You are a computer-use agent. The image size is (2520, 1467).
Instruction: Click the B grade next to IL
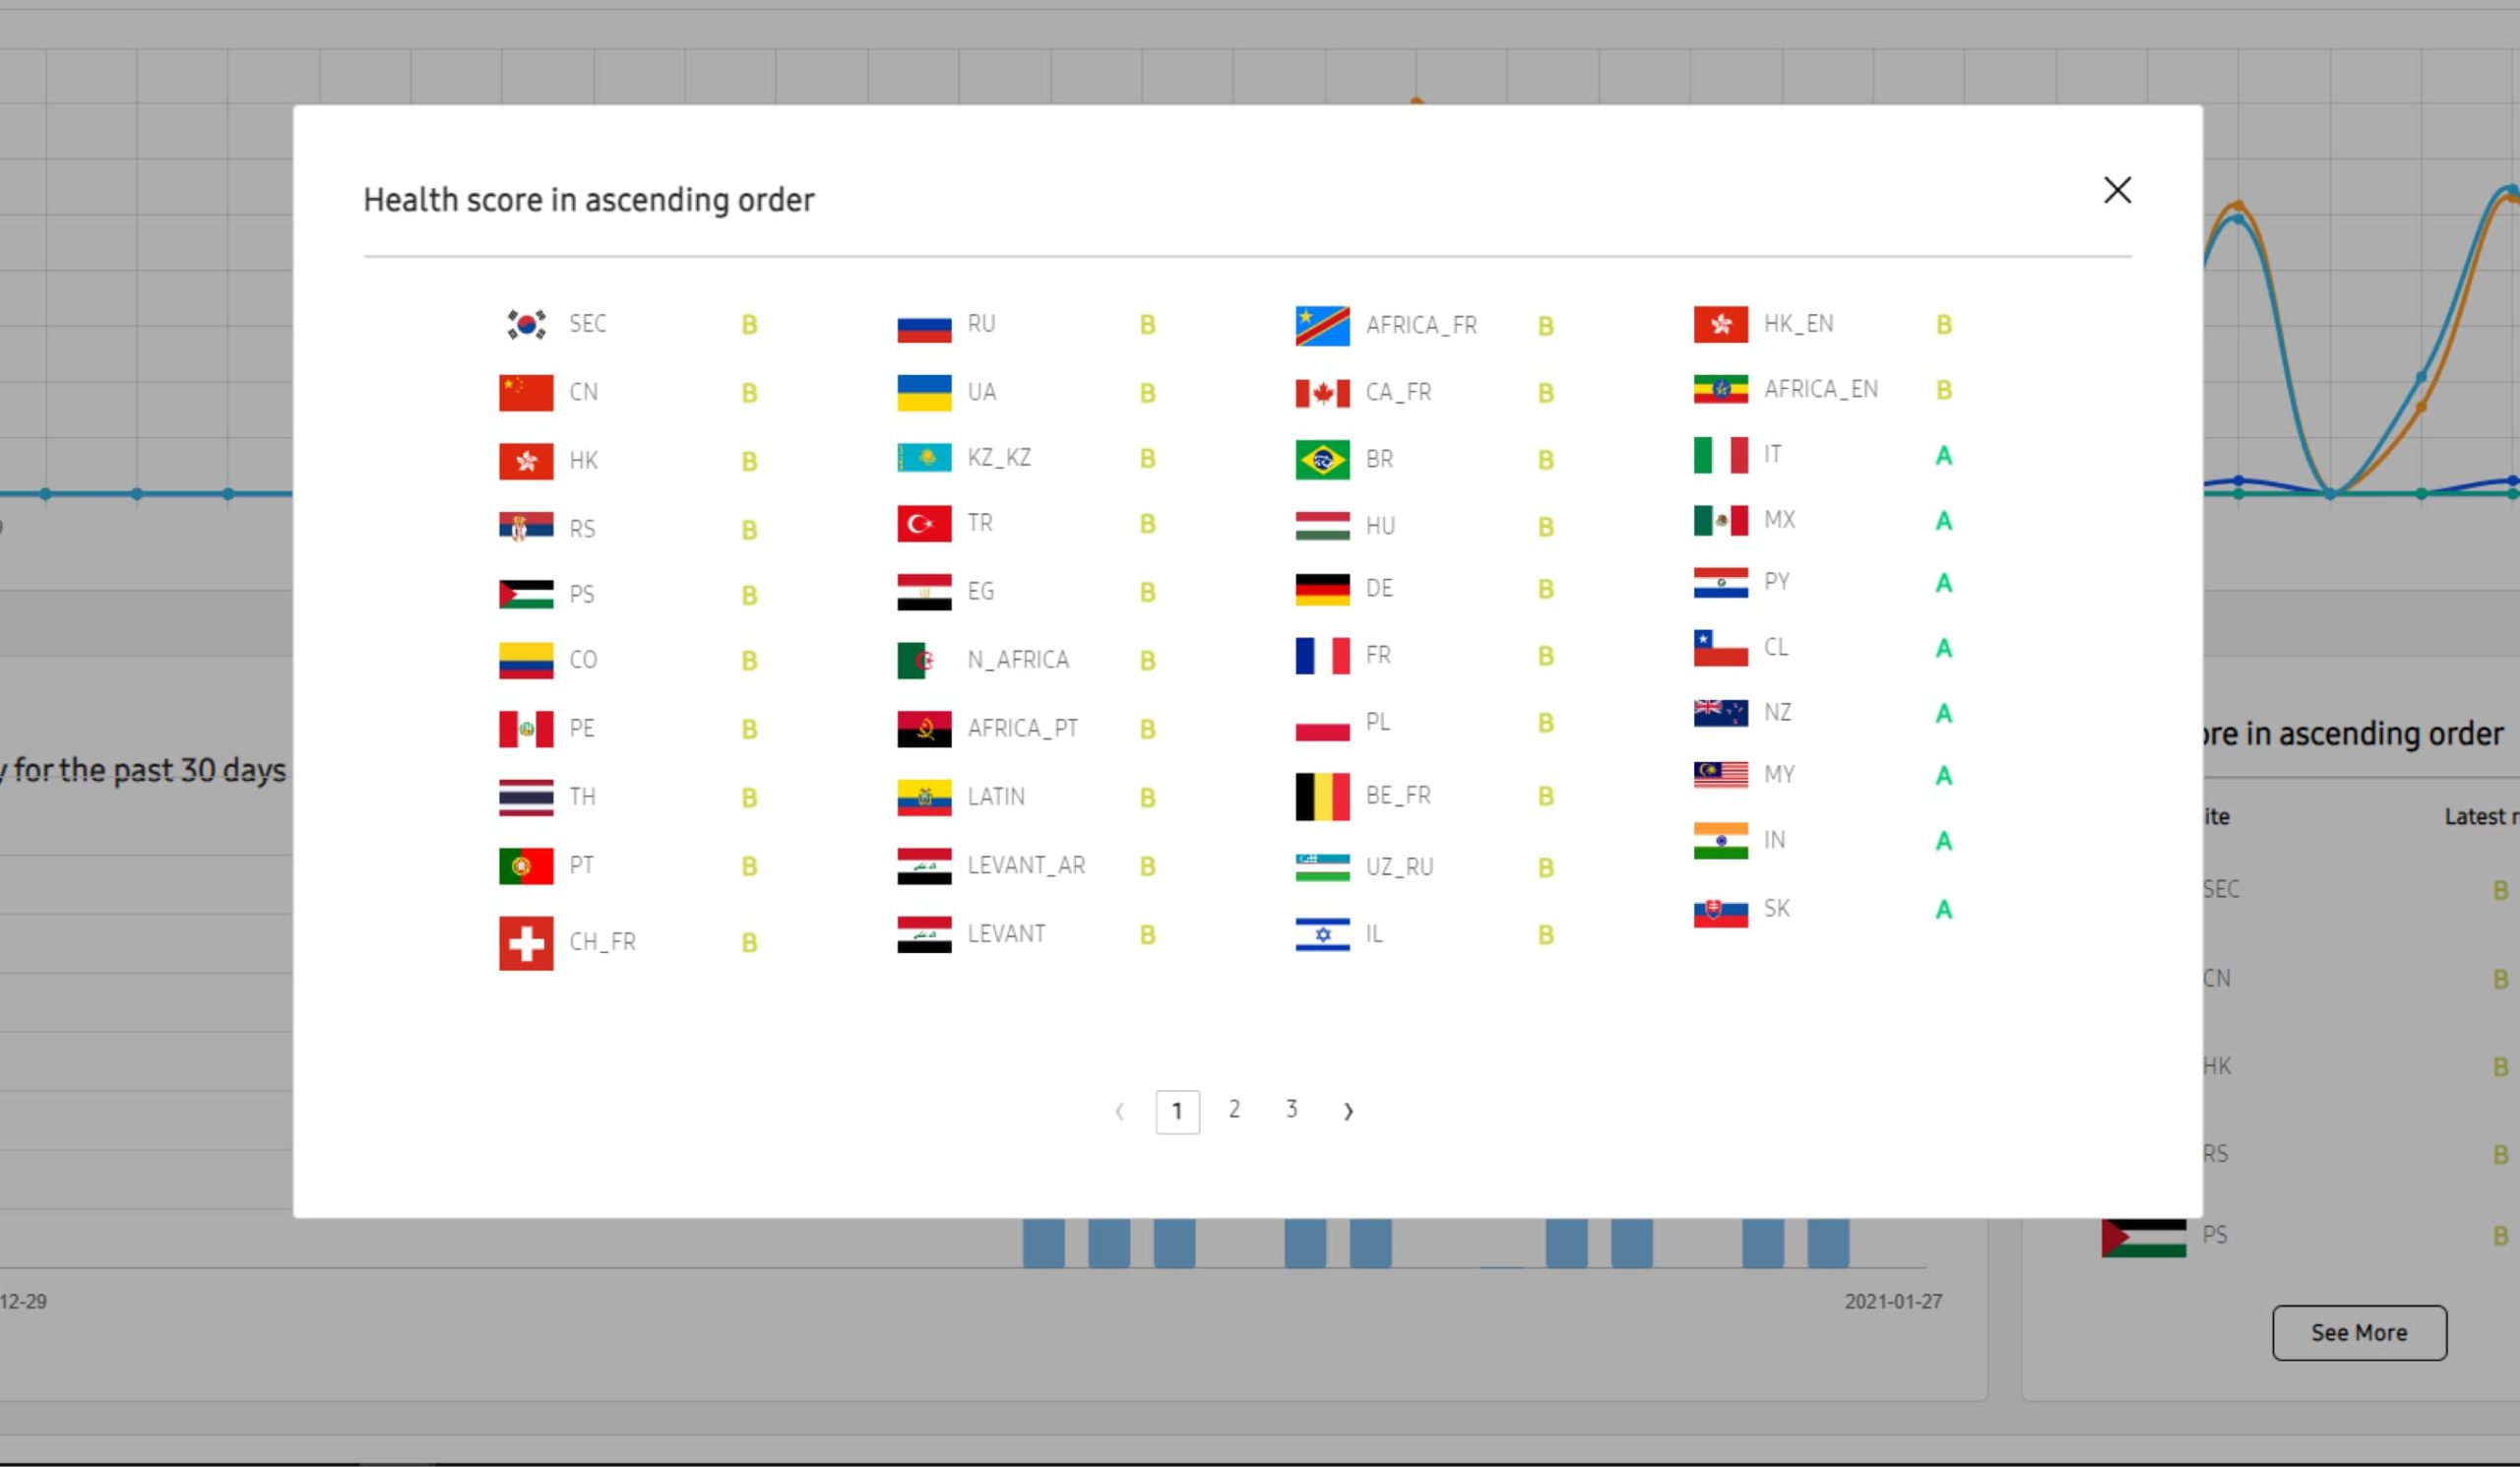1545,935
